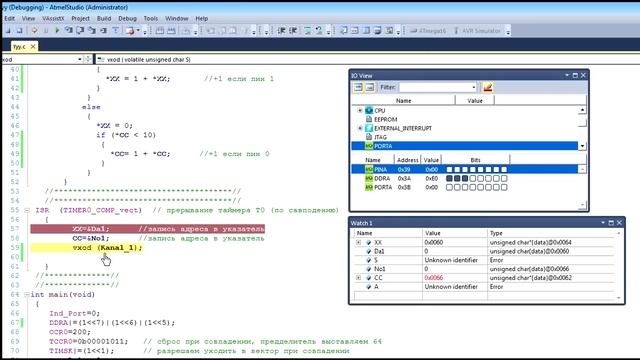
Task: Click the Step Into debug icon
Action: [69, 30]
